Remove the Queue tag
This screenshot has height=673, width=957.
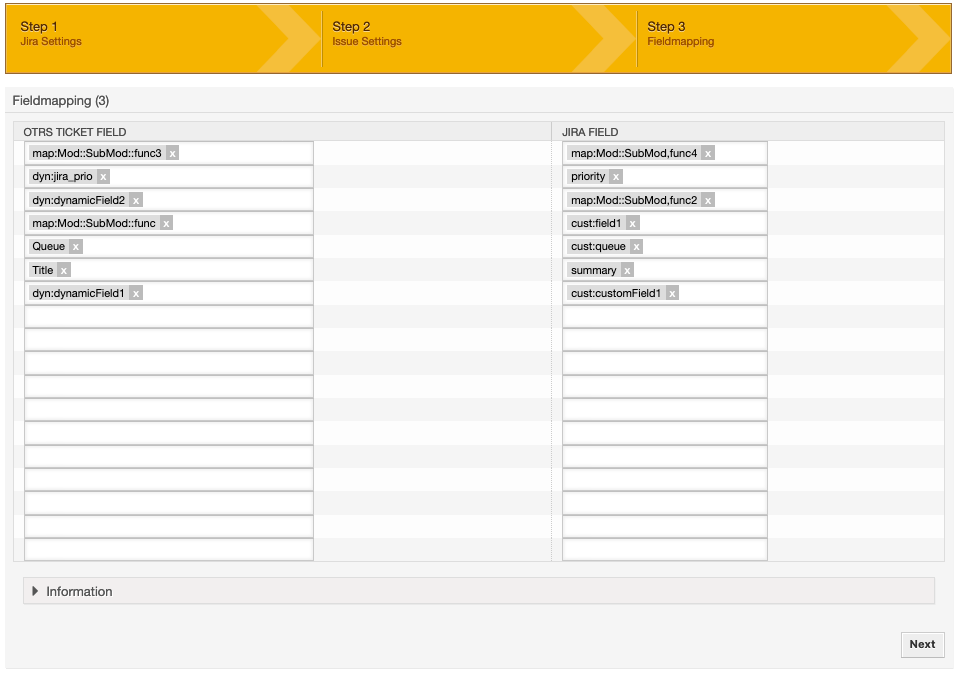76,247
